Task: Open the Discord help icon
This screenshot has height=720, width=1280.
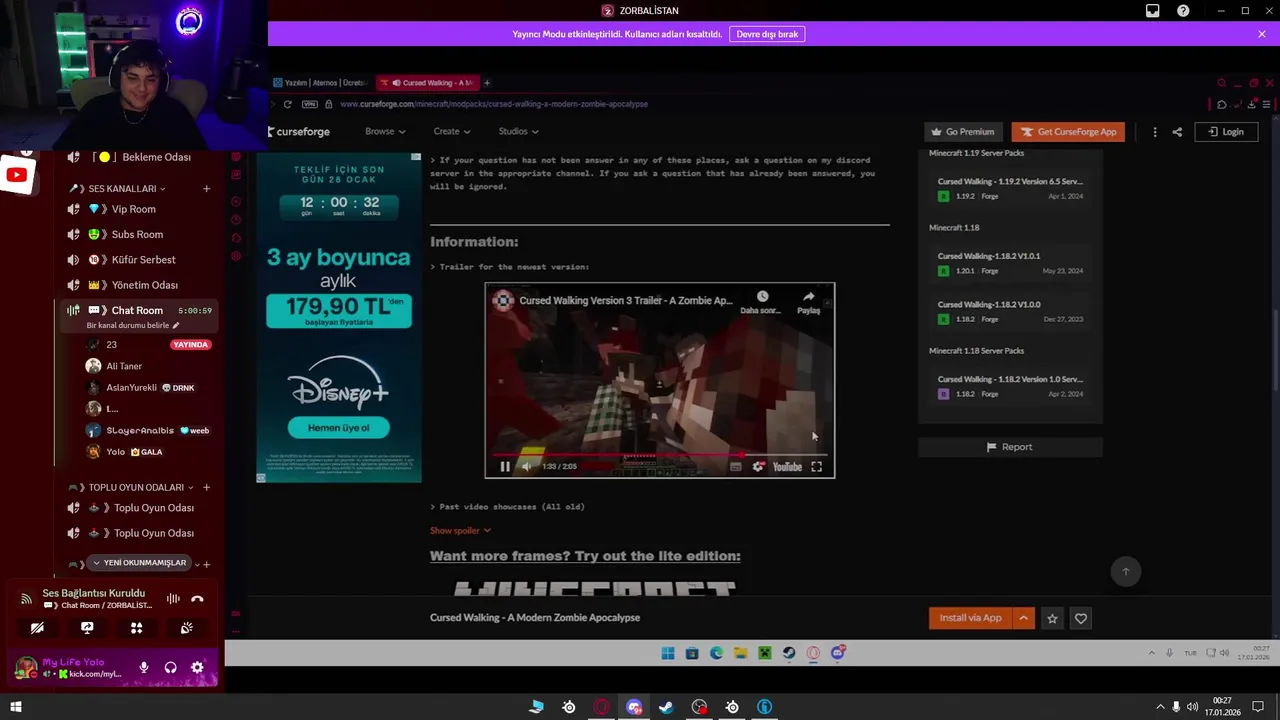Action: click(1183, 11)
